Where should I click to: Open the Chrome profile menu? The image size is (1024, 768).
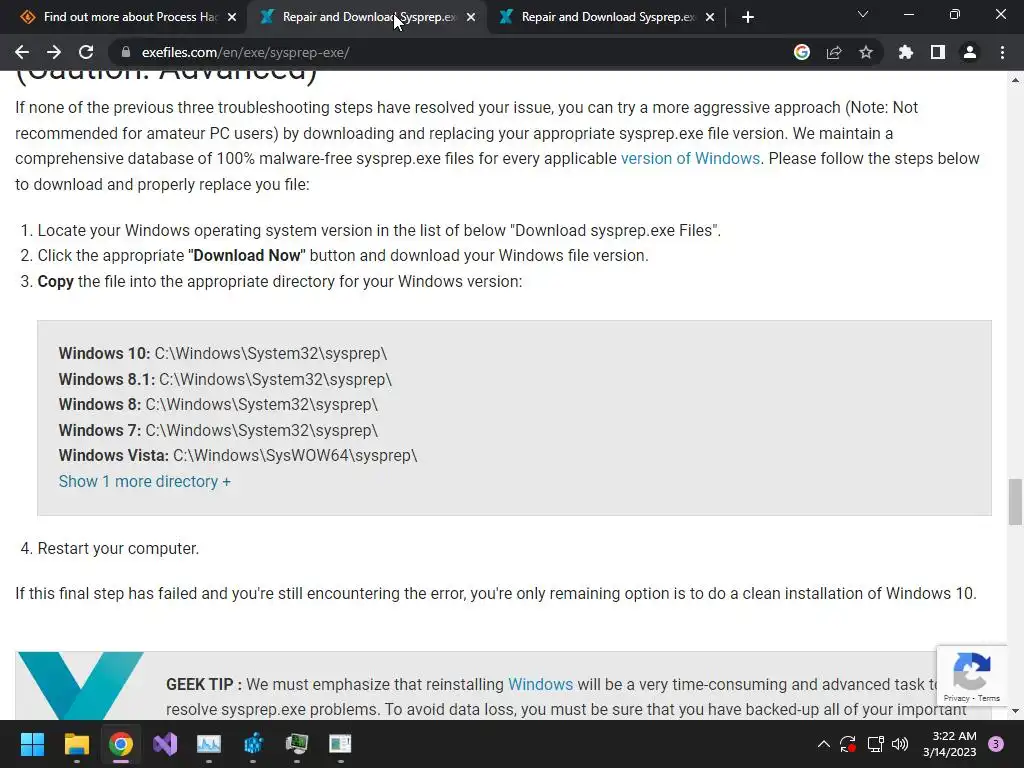pyautogui.click(x=970, y=52)
